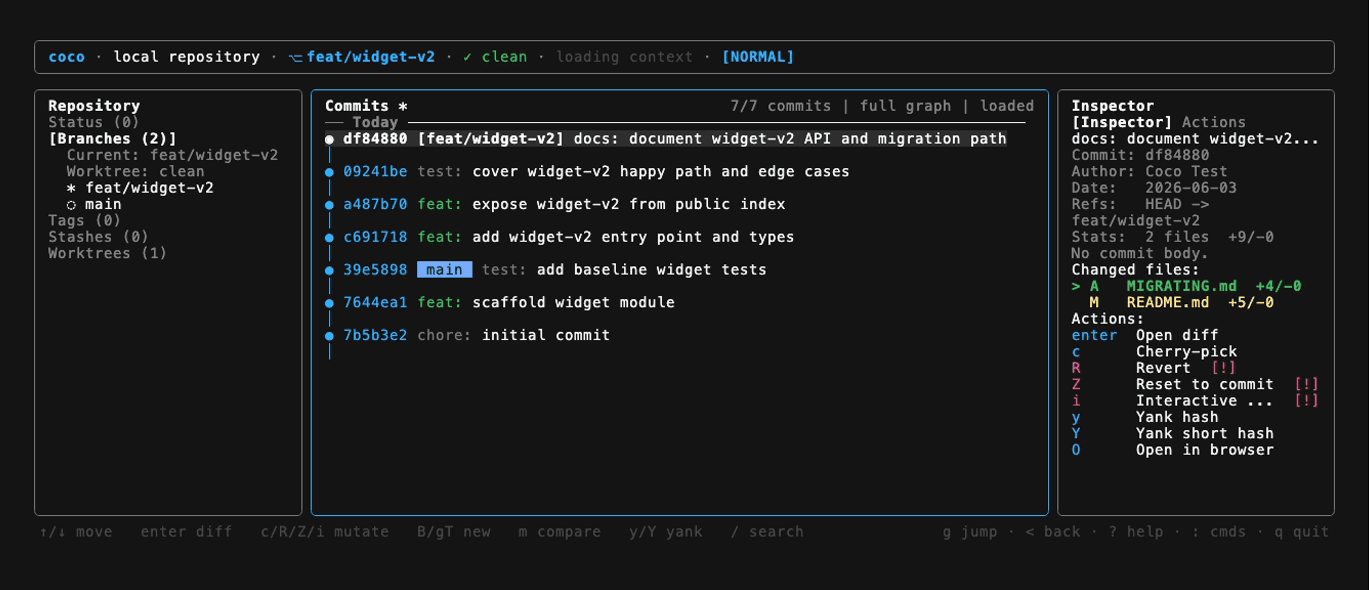
Task: Select the main branch in sidebar
Action: click(94, 204)
